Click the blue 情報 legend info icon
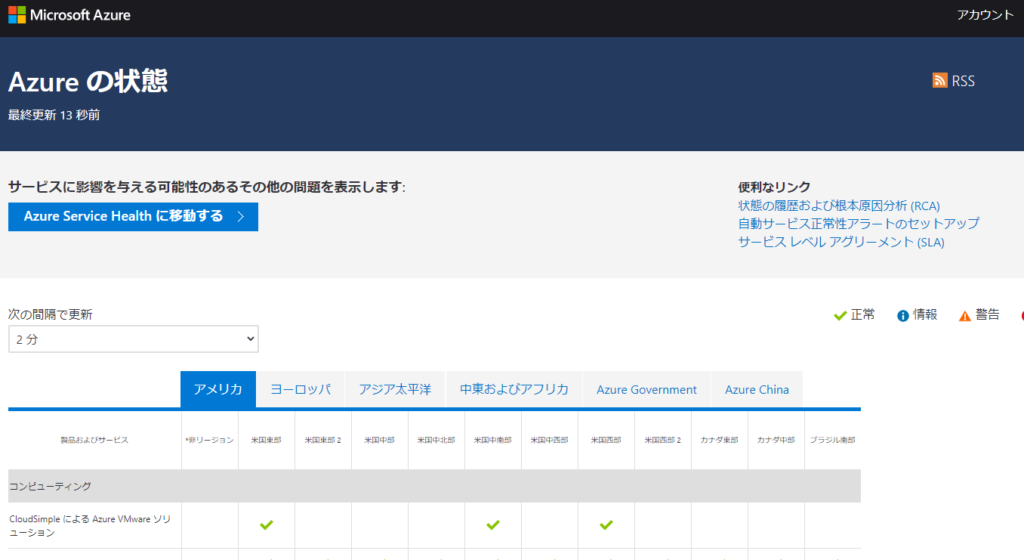This screenshot has height=560, width=1024. [x=903, y=316]
